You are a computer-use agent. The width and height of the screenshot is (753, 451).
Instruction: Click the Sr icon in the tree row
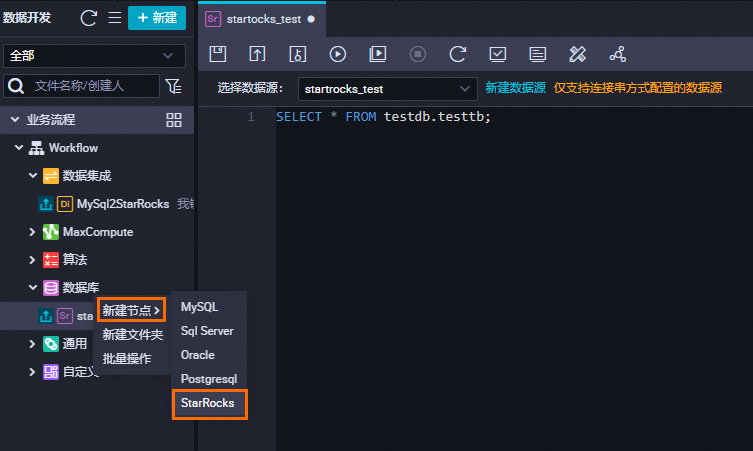coord(65,316)
